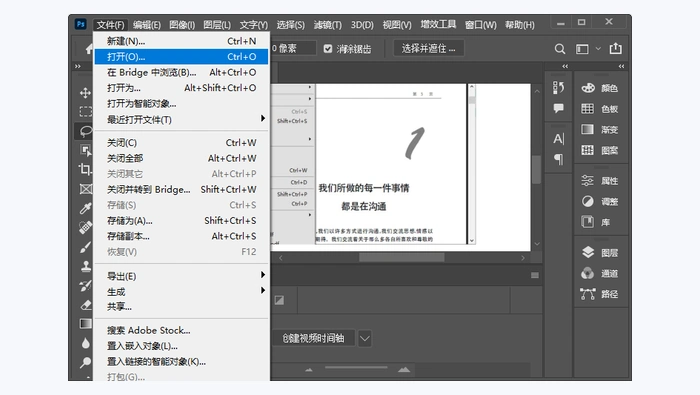Screen dimensions: 700x395
Task: Click the workspace layout icon
Action: tap(582, 49)
